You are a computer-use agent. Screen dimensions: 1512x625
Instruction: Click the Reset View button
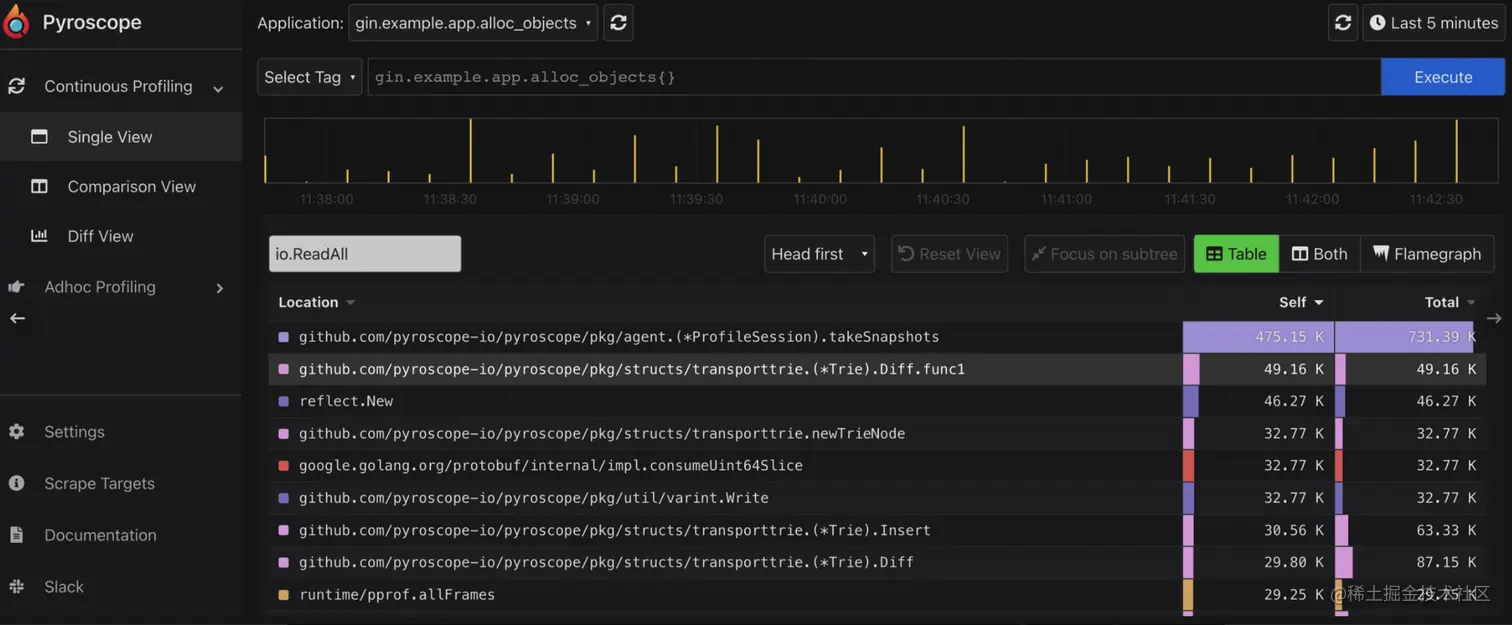click(950, 254)
